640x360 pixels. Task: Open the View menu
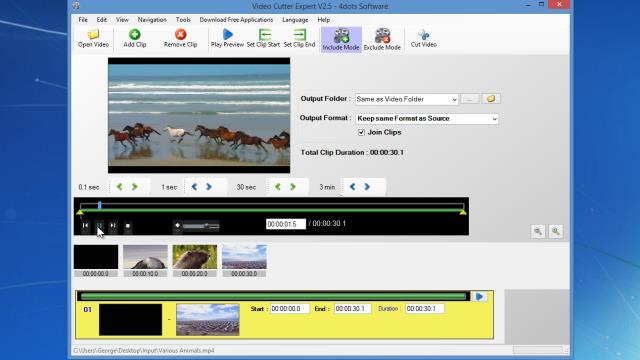coord(122,20)
